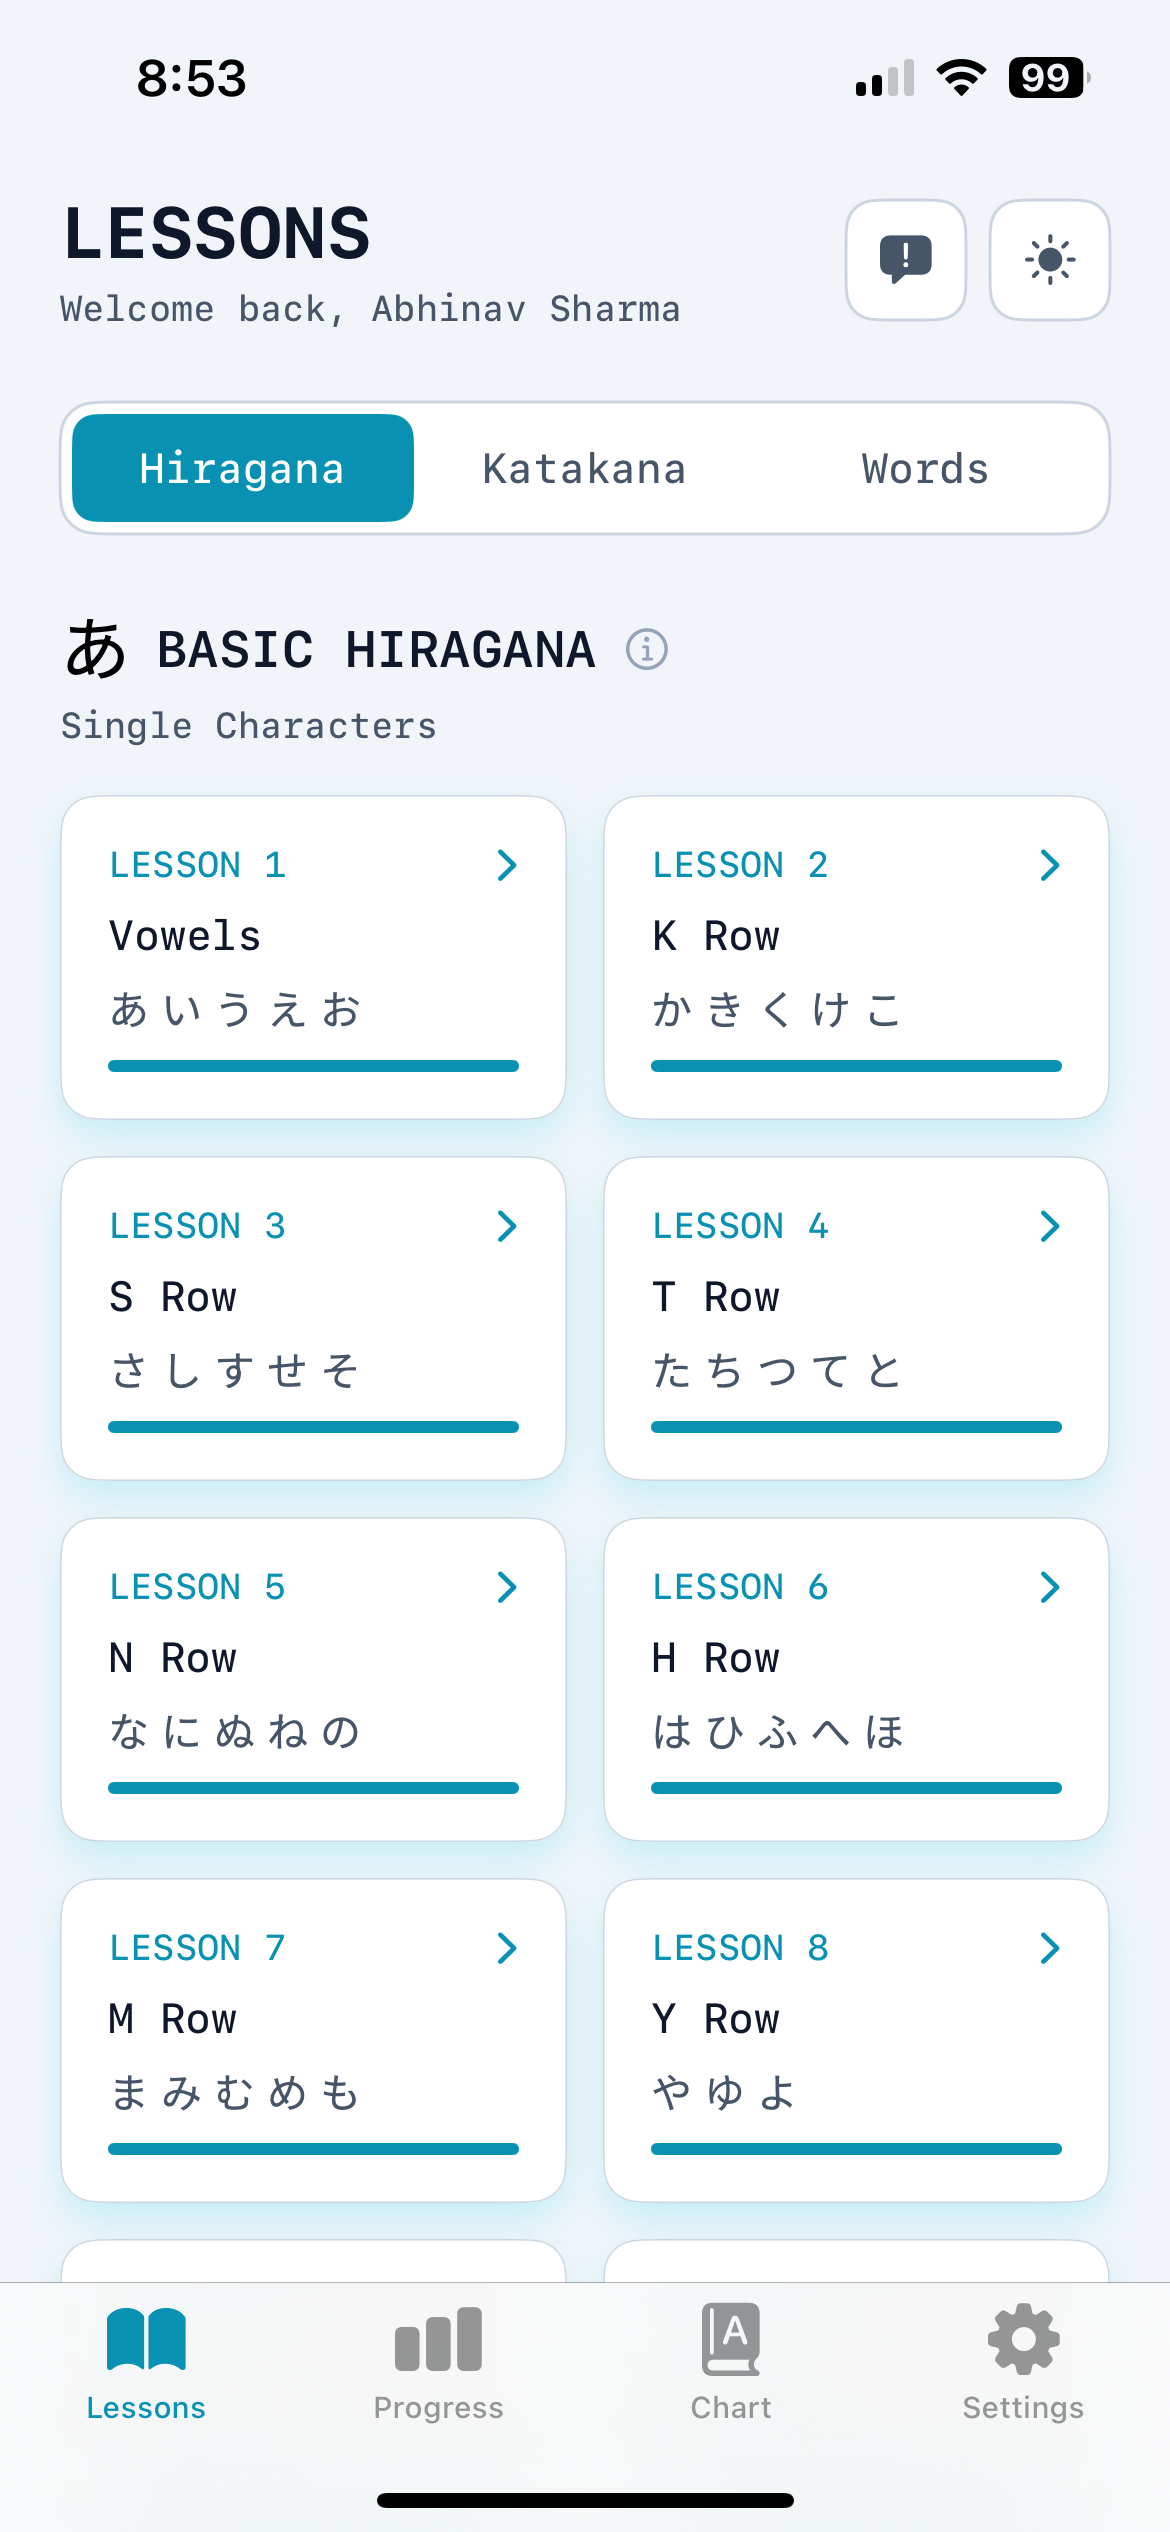Toggle the light/dark theme sun icon

click(x=1049, y=260)
